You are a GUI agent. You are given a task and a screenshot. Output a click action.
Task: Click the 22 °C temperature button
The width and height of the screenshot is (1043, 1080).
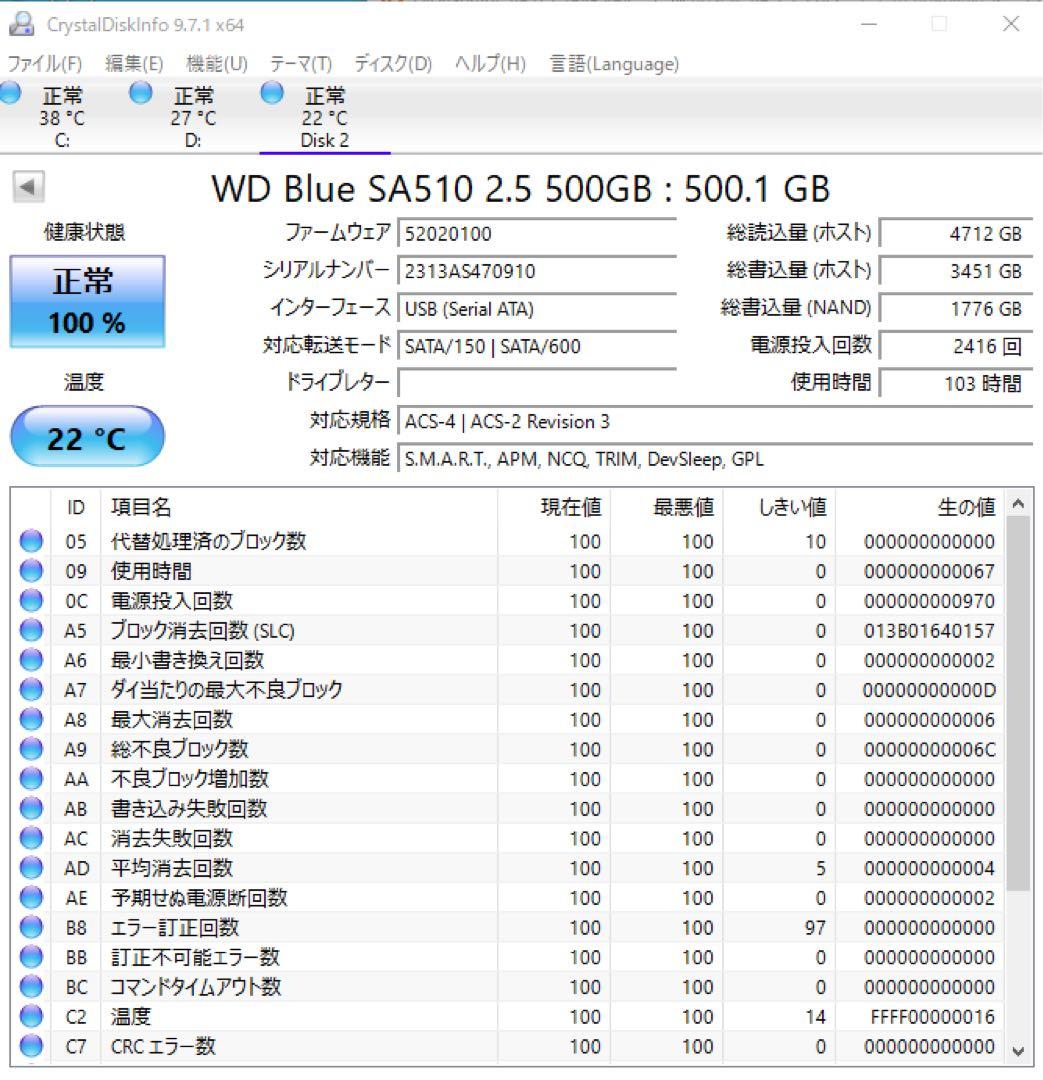[x=87, y=437]
